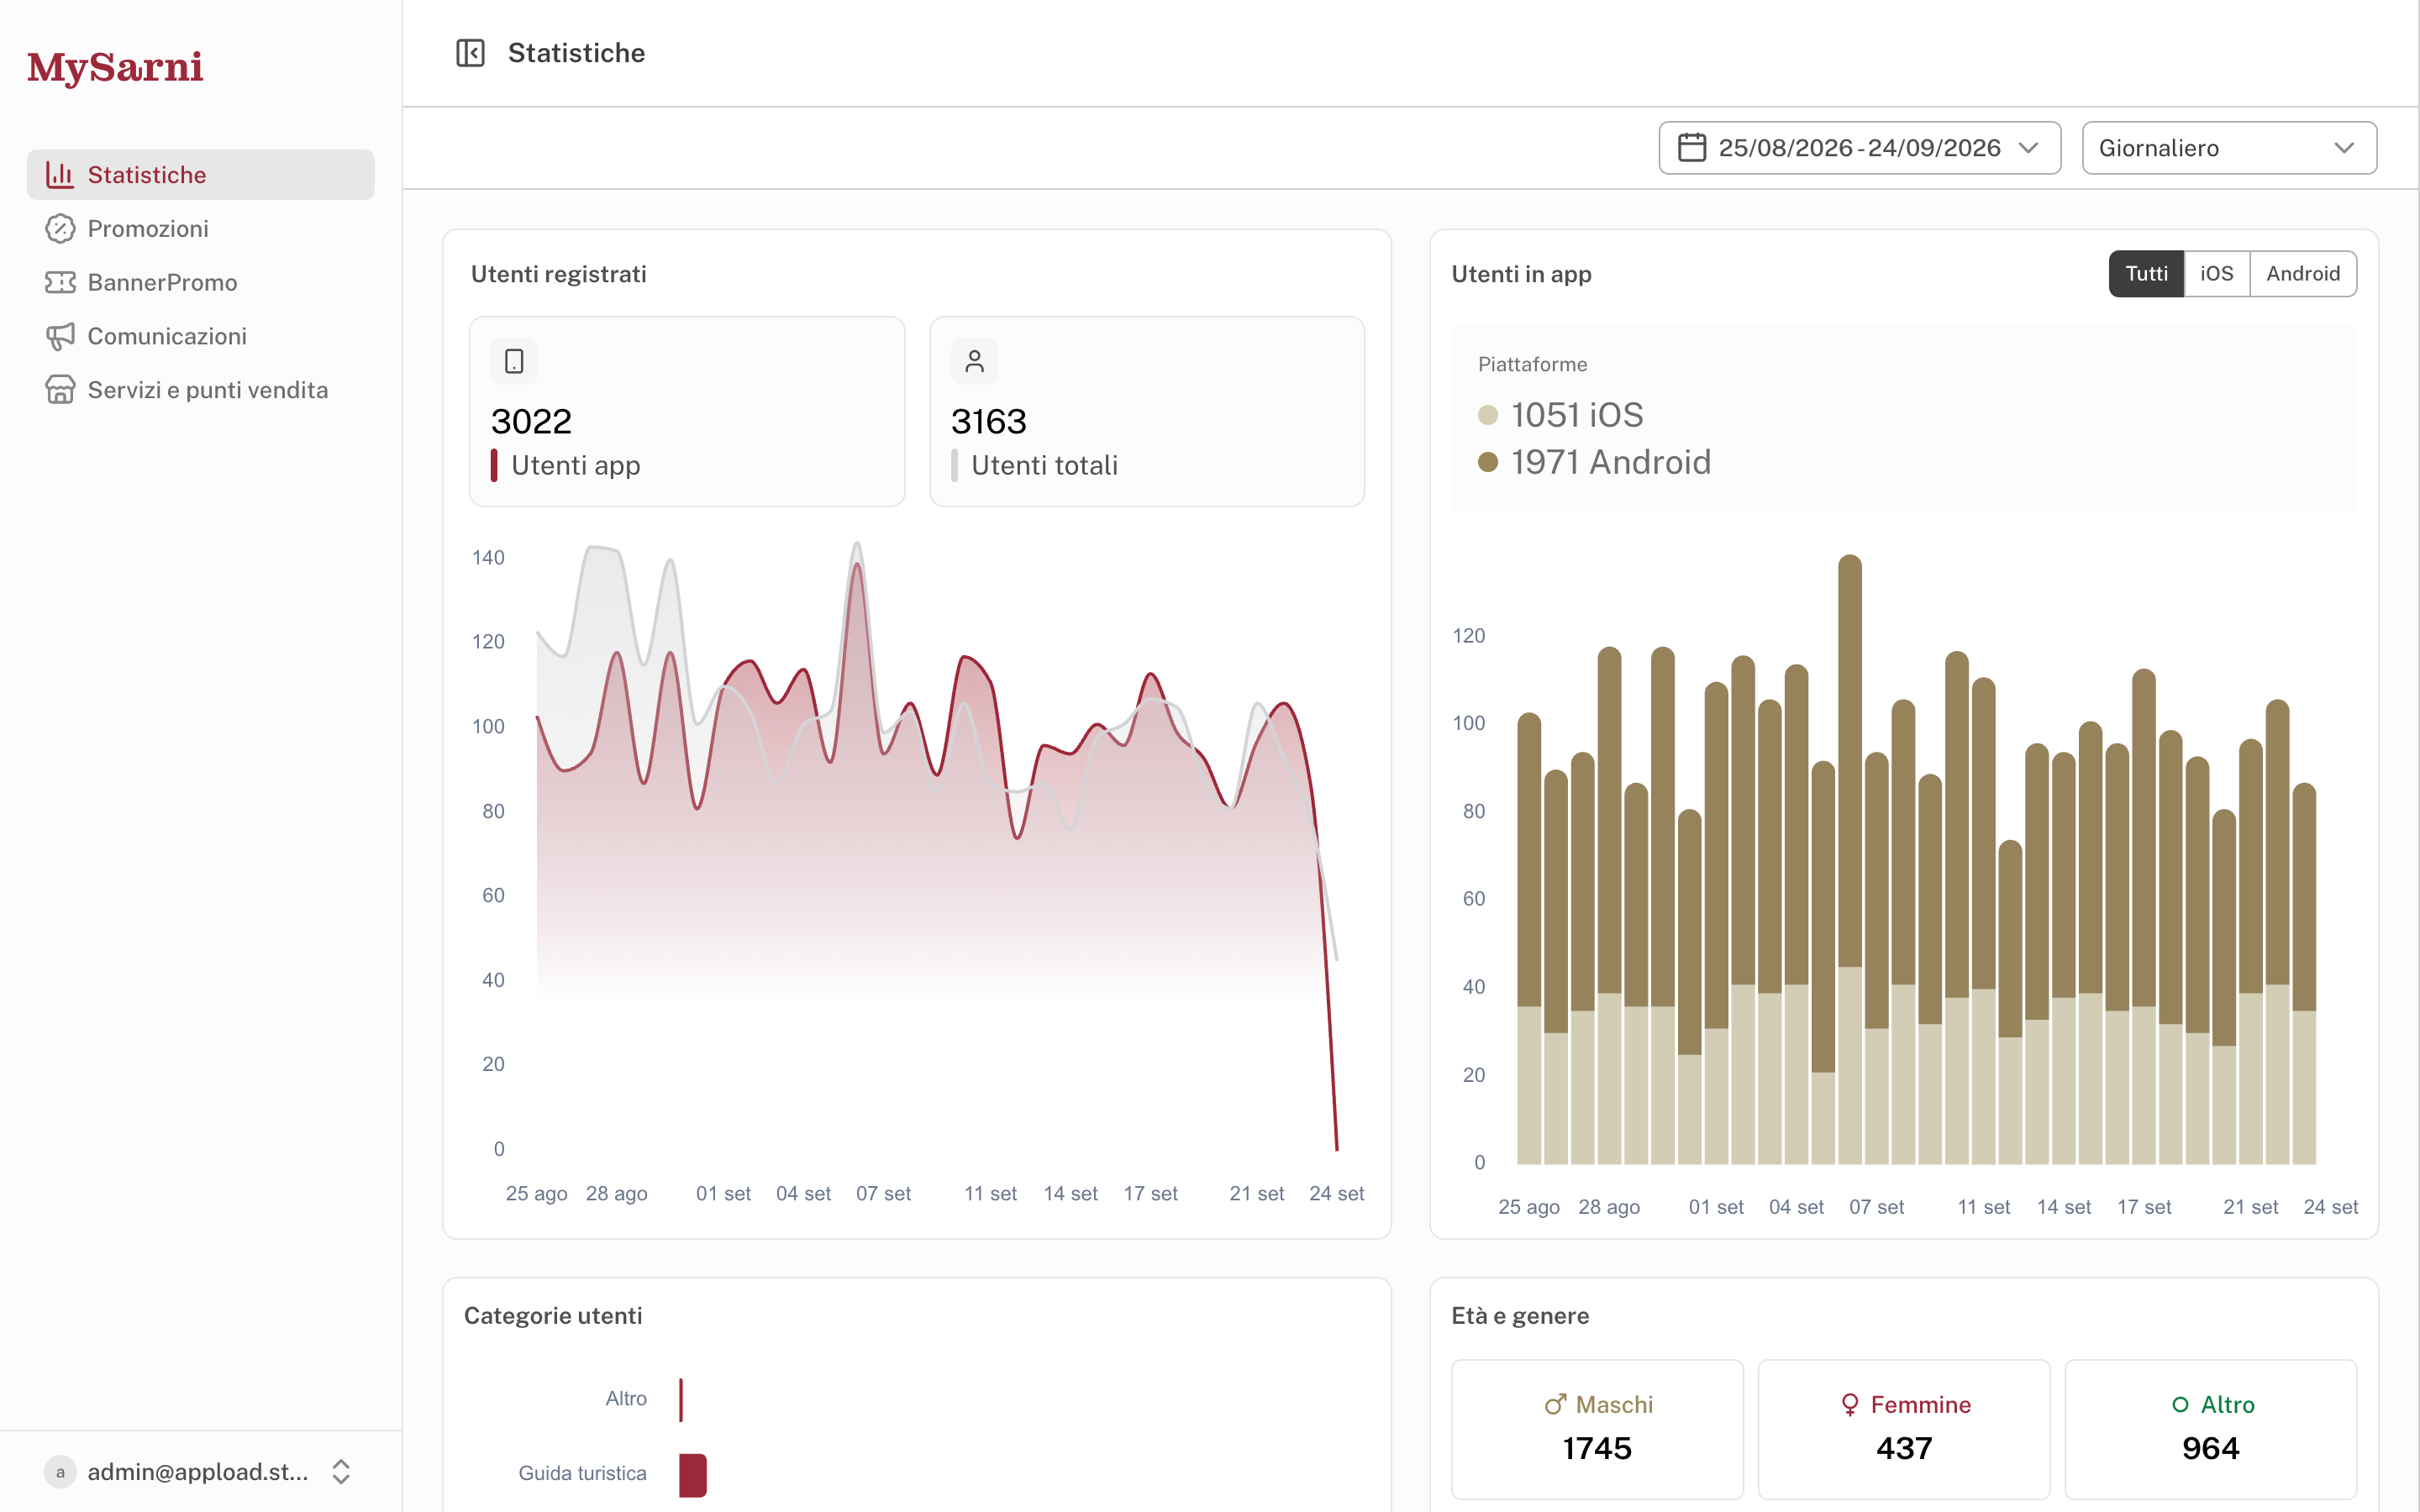
Task: Click the Promozioni percent badge icon
Action: pyautogui.click(x=60, y=229)
